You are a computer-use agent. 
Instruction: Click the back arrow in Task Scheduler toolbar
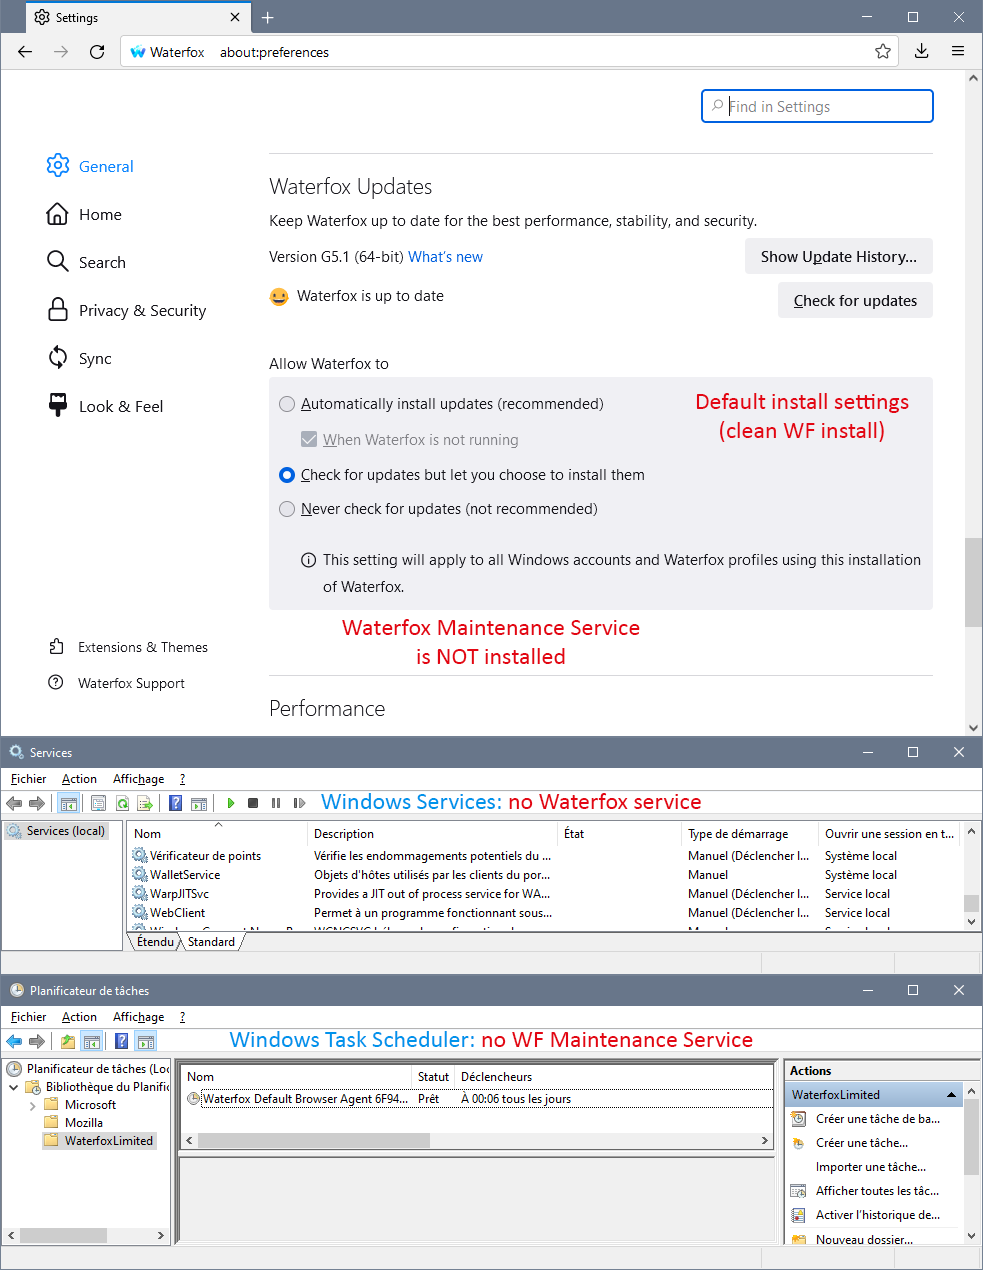(14, 1041)
